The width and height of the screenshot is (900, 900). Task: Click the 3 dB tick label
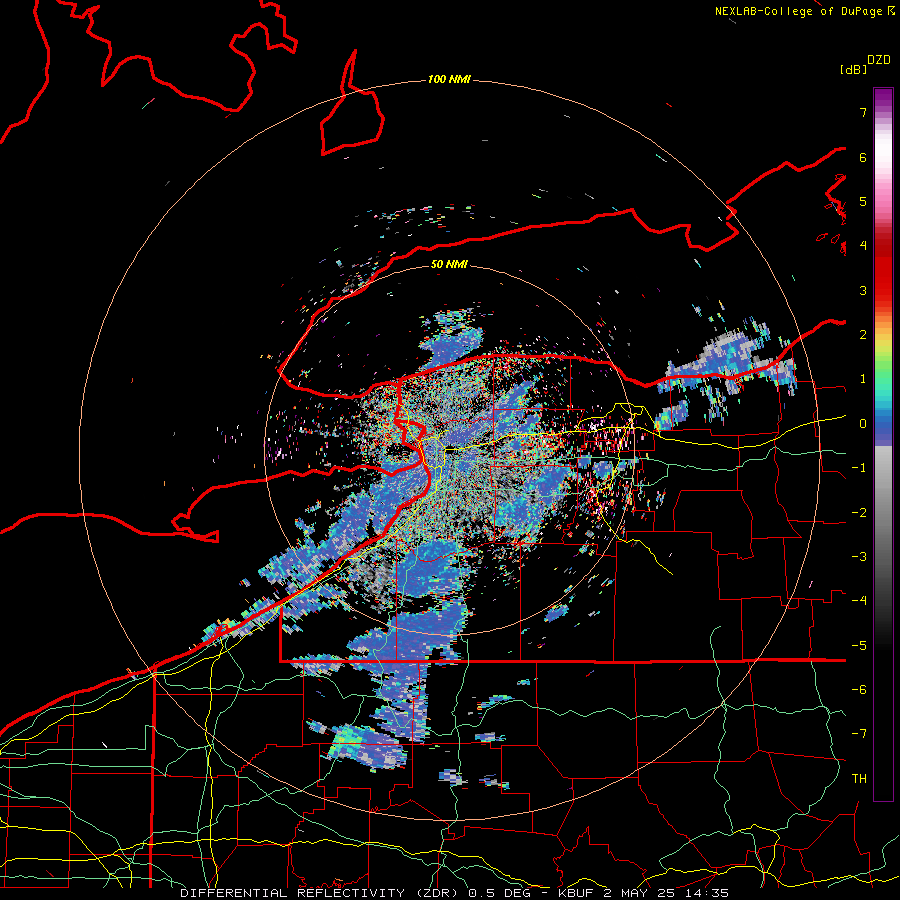coord(863,290)
